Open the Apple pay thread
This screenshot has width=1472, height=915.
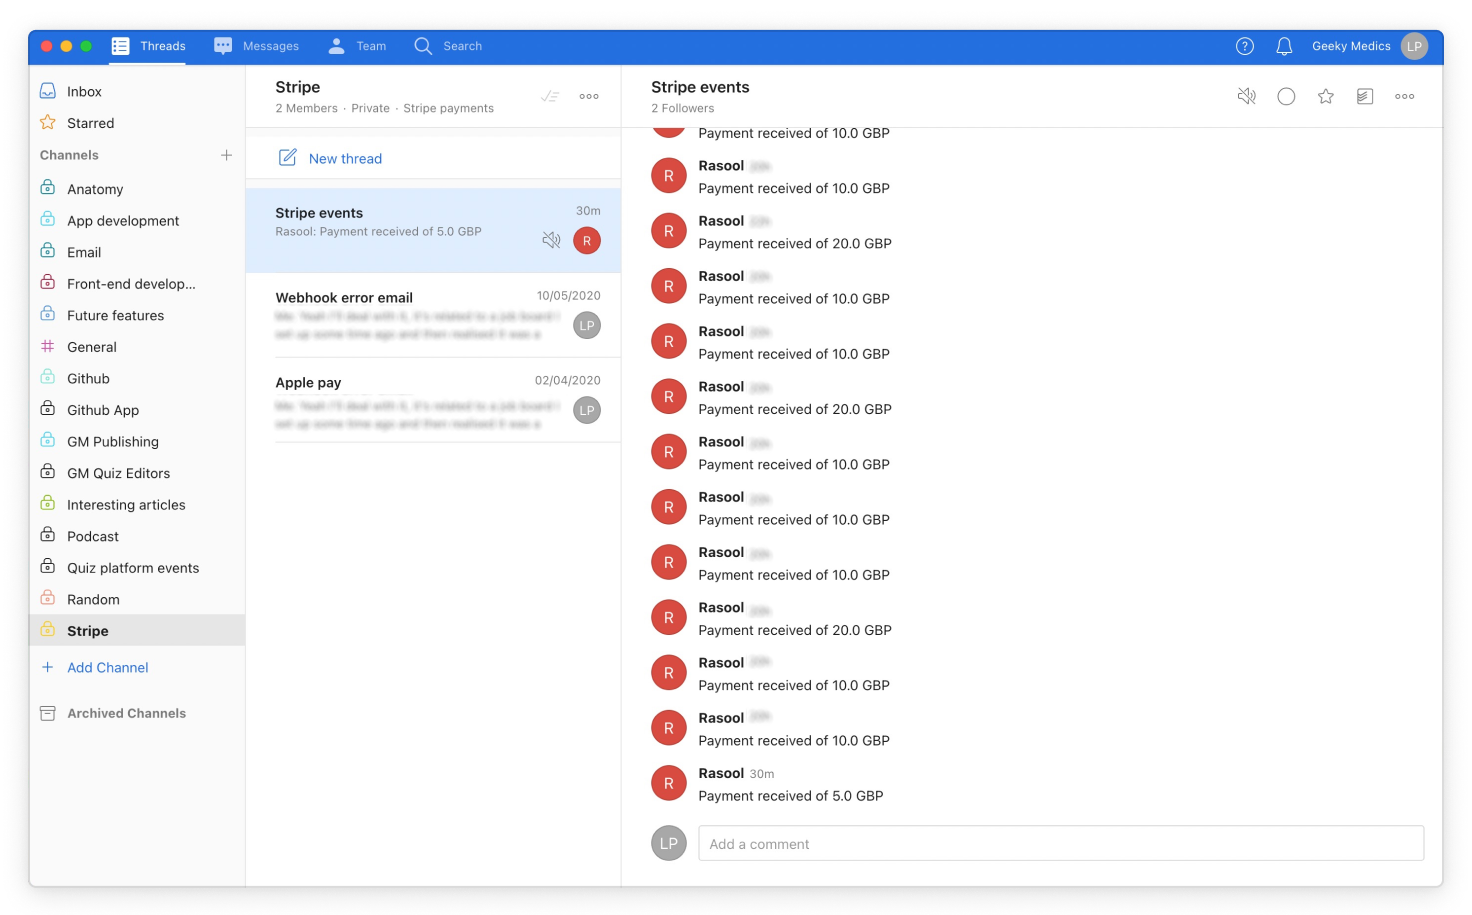tap(433, 400)
